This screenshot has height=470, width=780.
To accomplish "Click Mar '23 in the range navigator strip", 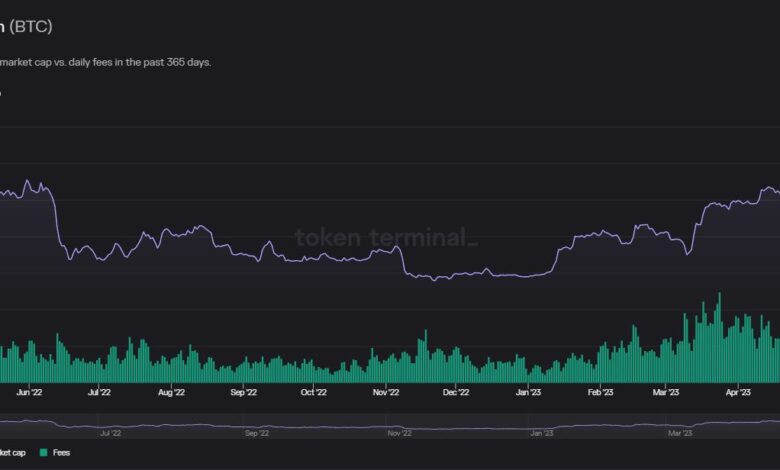I will pyautogui.click(x=680, y=433).
